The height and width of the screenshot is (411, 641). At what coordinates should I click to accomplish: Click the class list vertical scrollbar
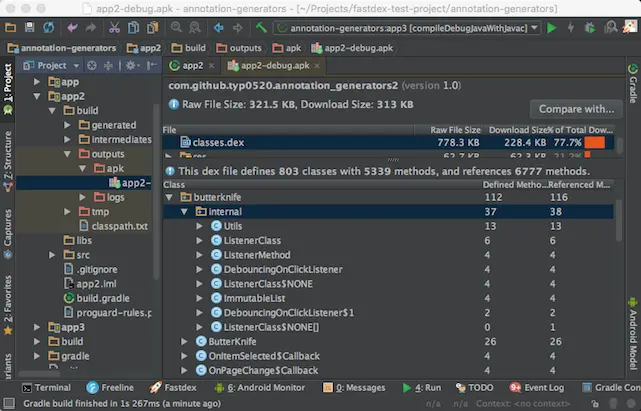point(619,220)
